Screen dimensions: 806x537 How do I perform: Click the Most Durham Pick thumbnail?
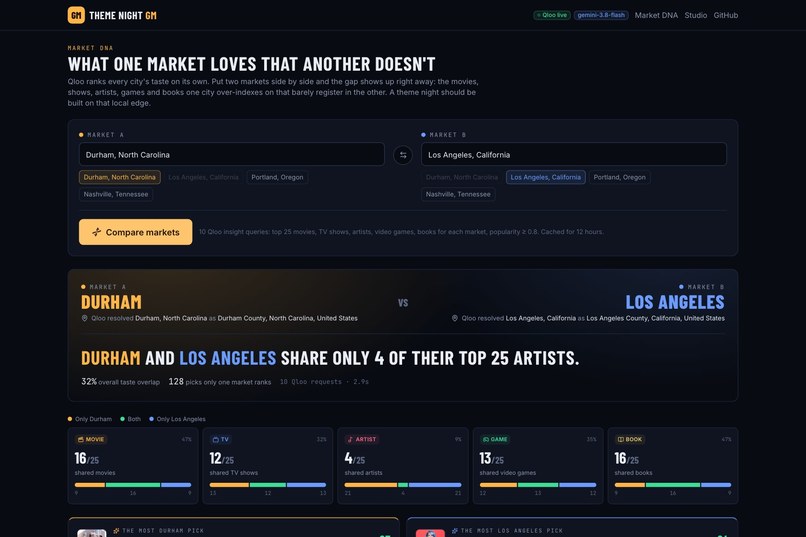[x=91, y=533]
